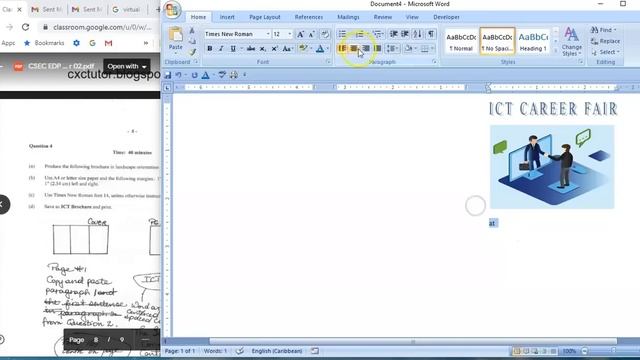Image resolution: width=640 pixels, height=360 pixels.
Task: Toggle Subscript formatting
Action: click(x=263, y=49)
